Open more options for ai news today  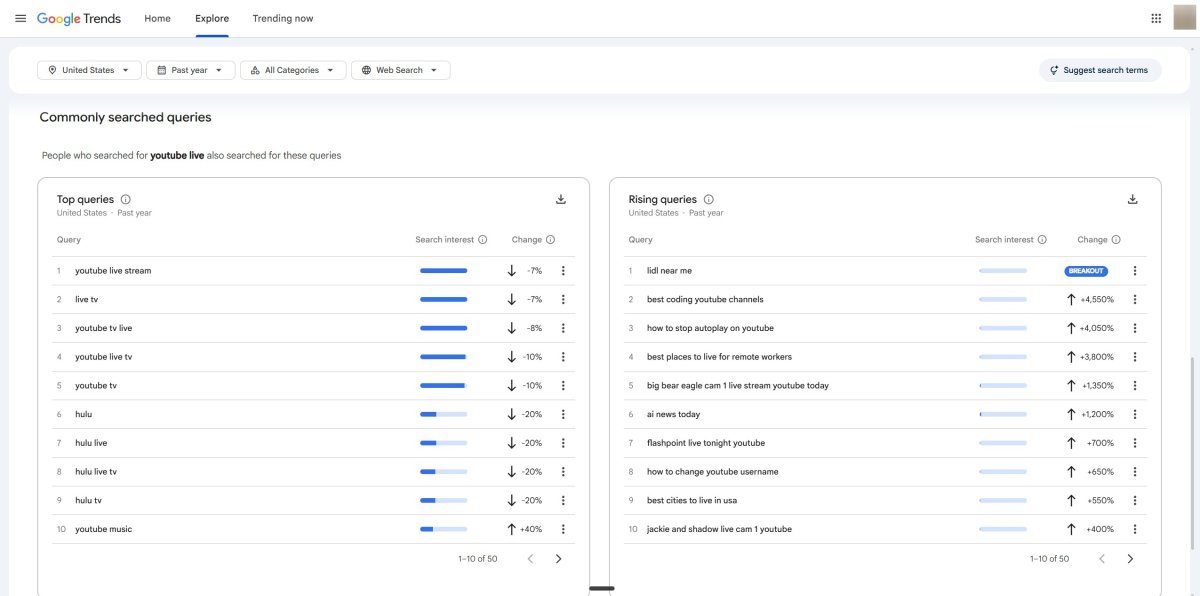pos(1135,414)
